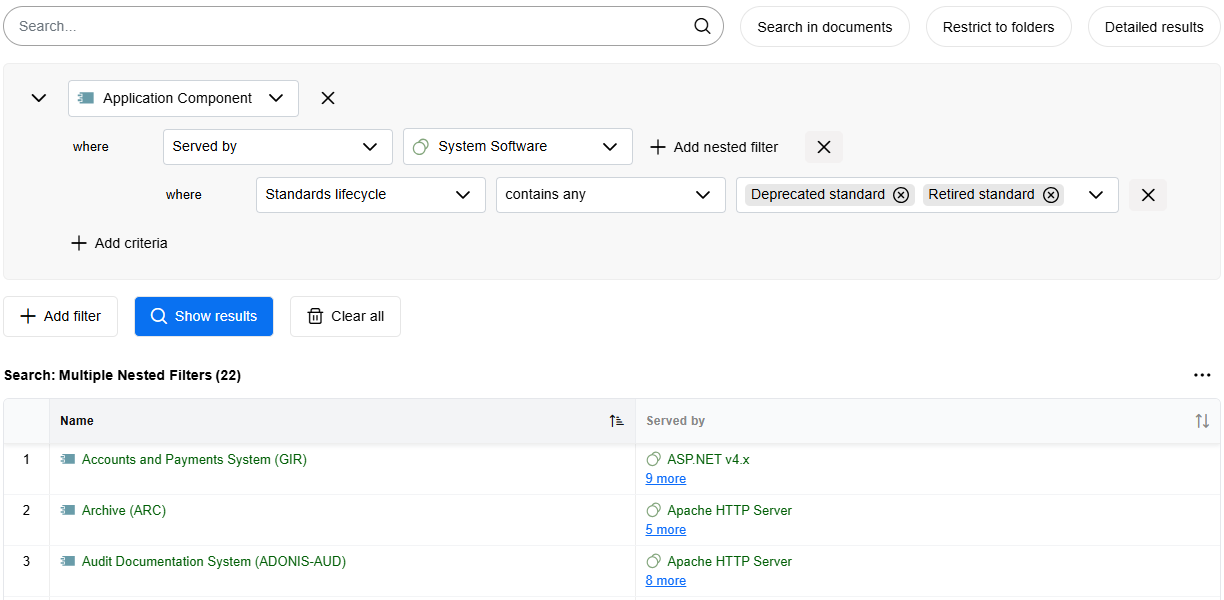Screen dimensions: 1224x600
Task: Click the 9 more link under ASP.NET v4.x
Action: [x=665, y=478]
